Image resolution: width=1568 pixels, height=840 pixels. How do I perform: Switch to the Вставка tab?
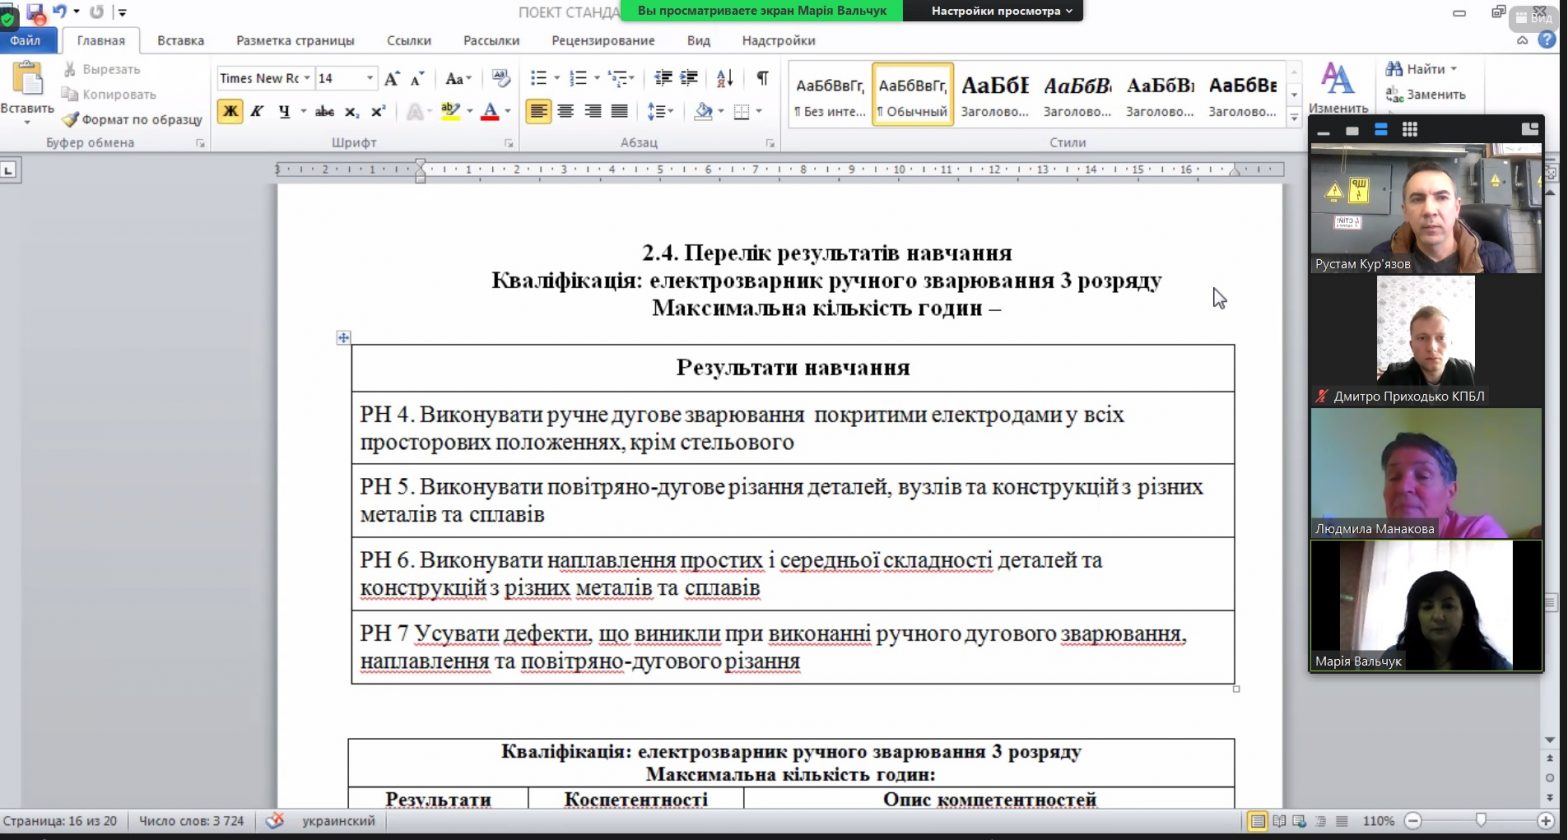coord(180,40)
